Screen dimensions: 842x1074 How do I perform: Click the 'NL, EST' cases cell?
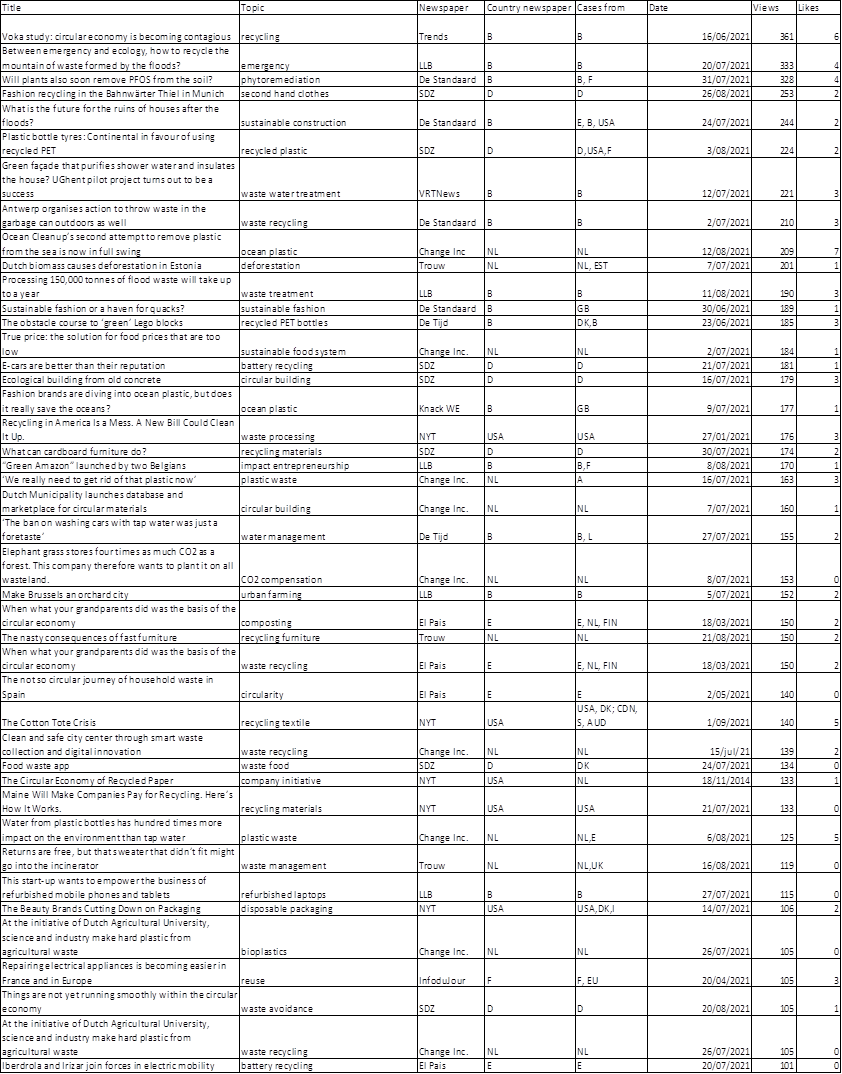pyautogui.click(x=612, y=265)
